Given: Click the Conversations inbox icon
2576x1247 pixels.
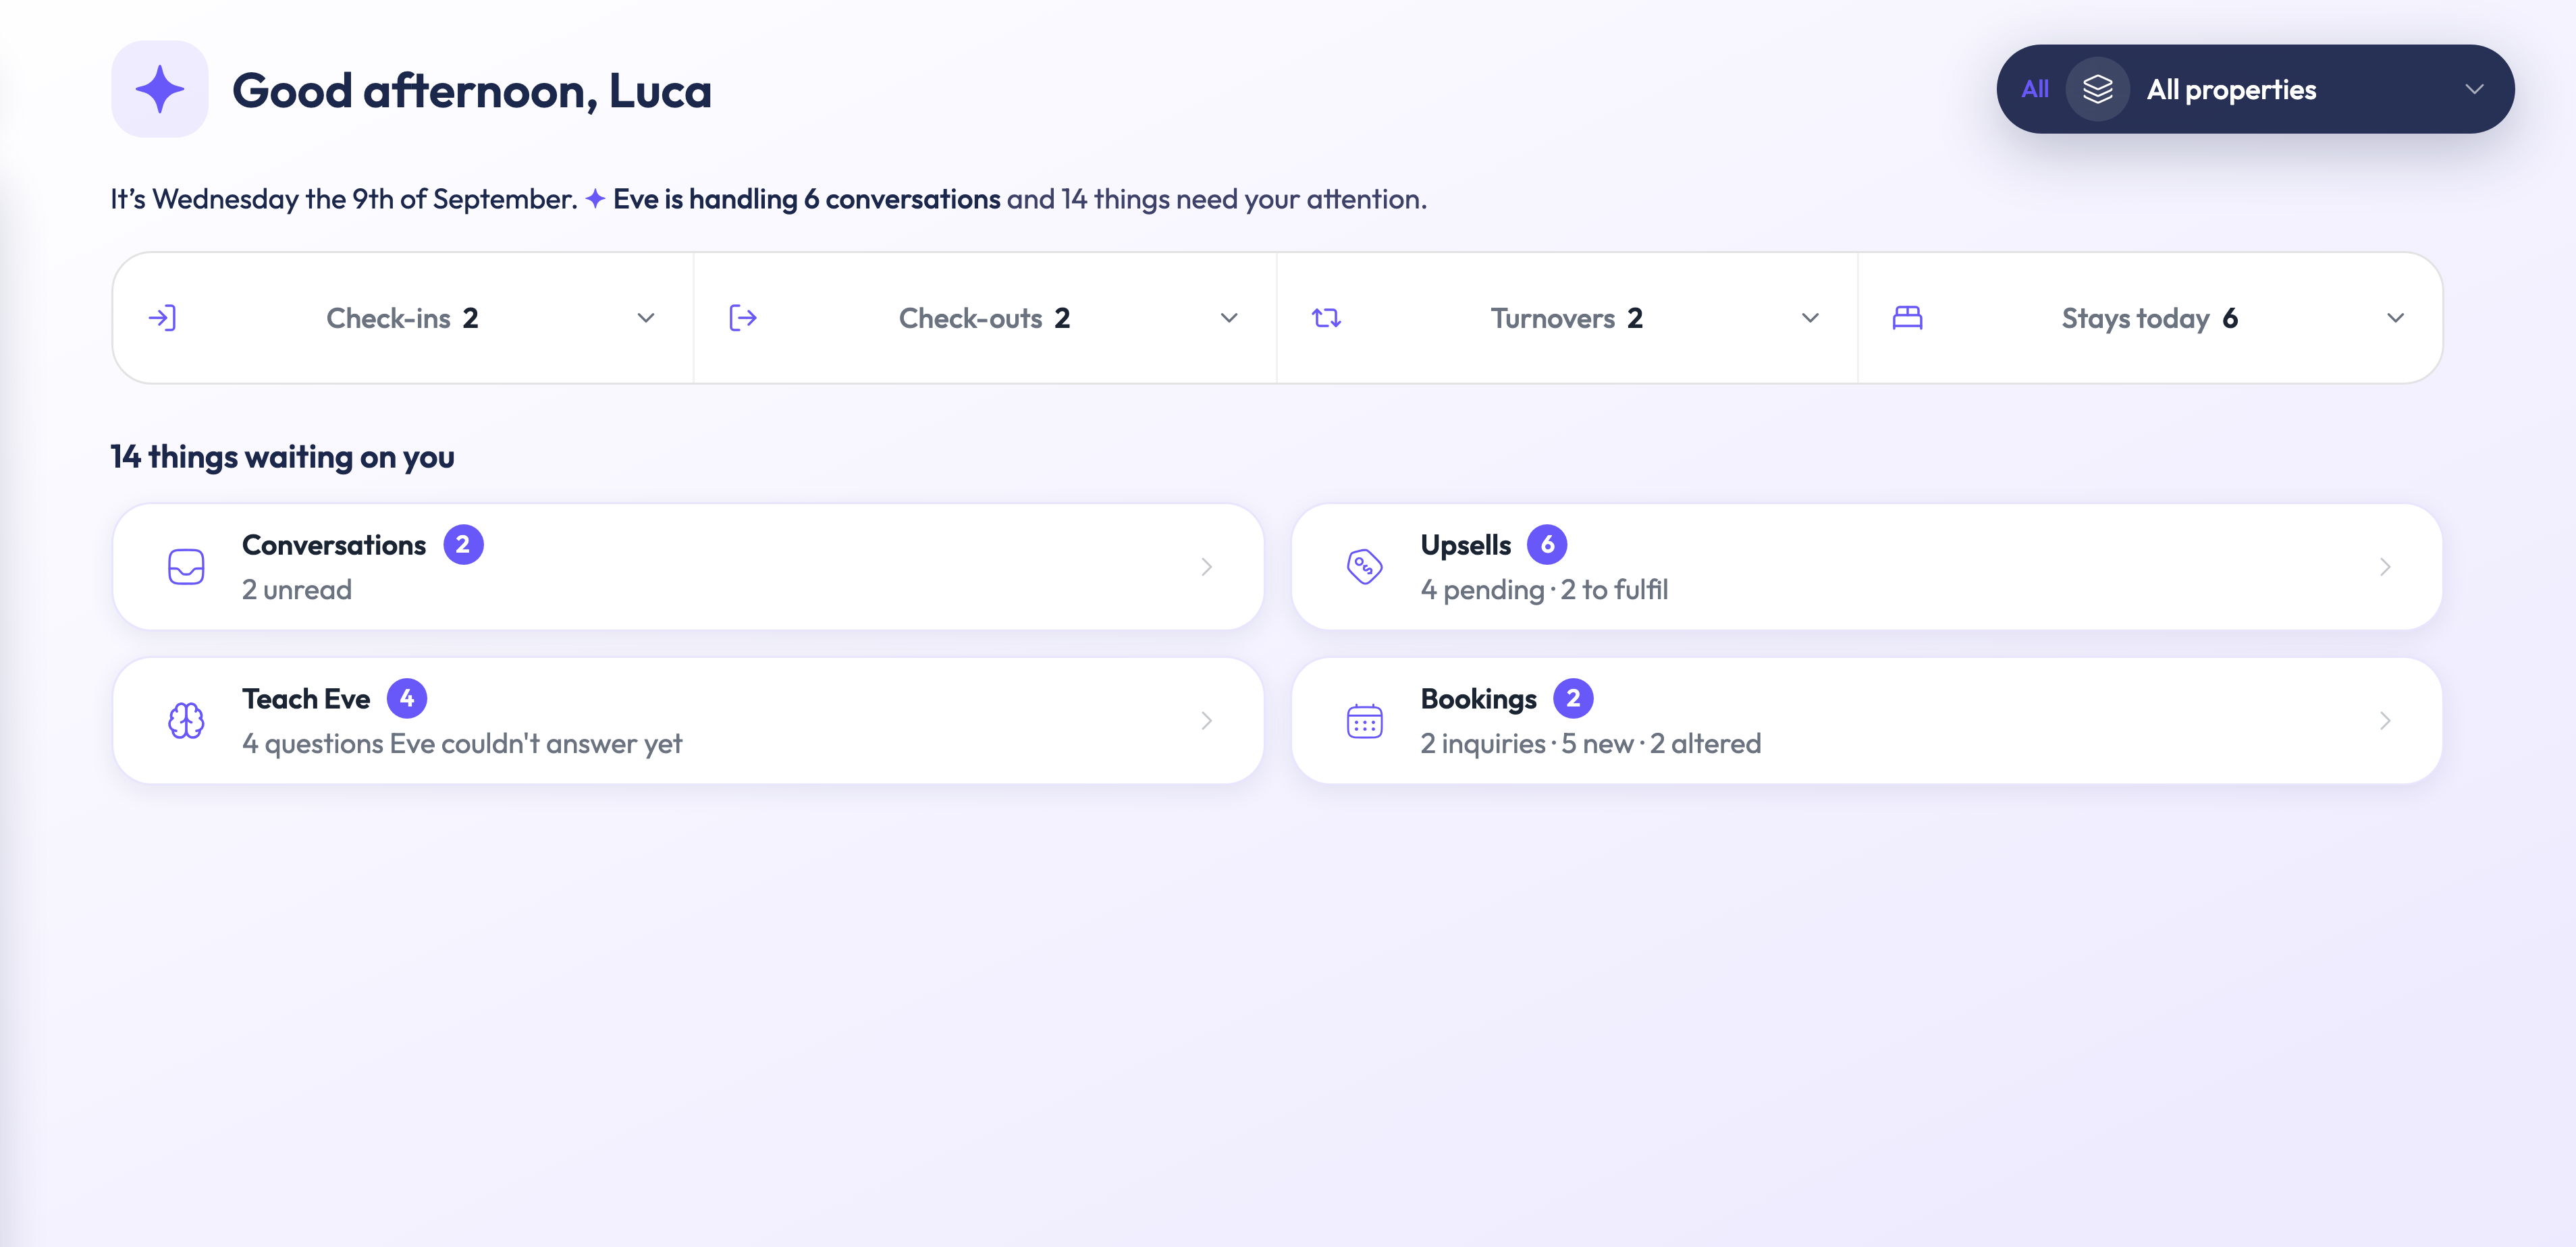Looking at the screenshot, I should pos(186,567).
